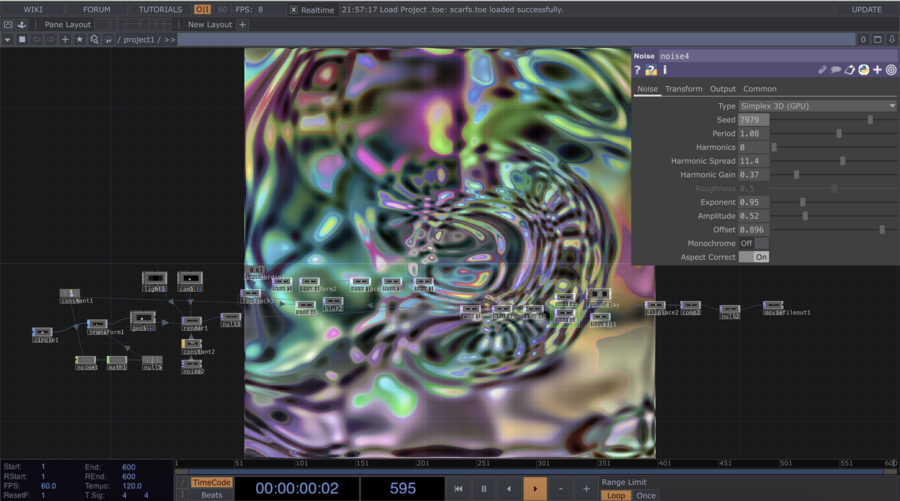Screen dimensions: 900x501
Task: Step forward one frame with plus button
Action: click(x=586, y=488)
